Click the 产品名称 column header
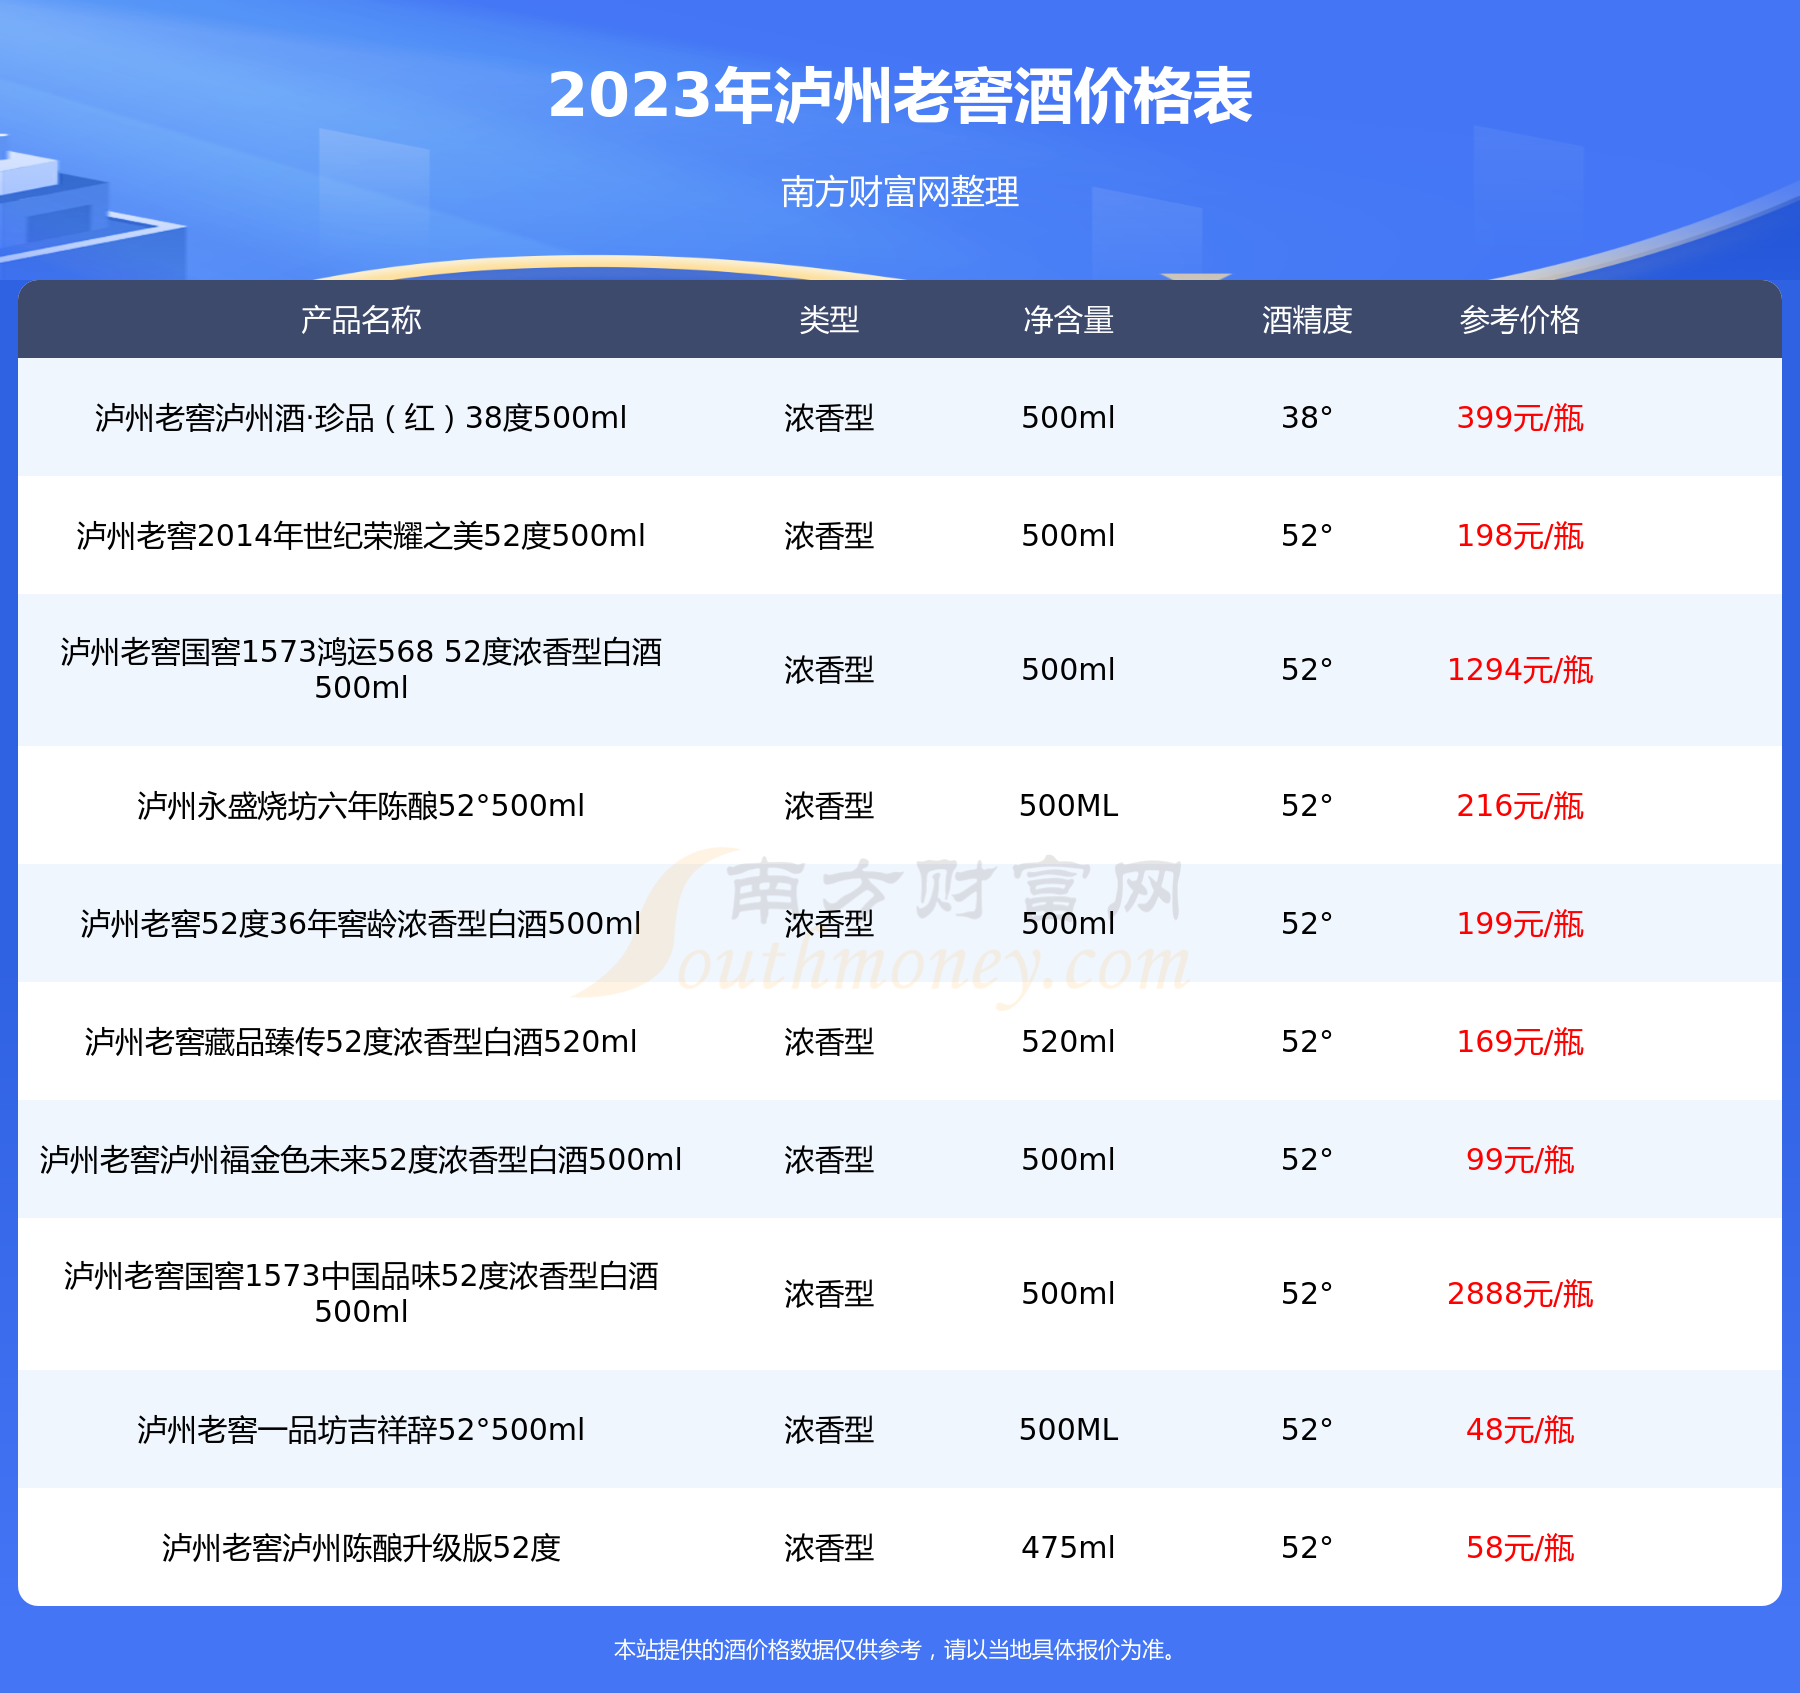The image size is (1800, 1693). [361, 320]
